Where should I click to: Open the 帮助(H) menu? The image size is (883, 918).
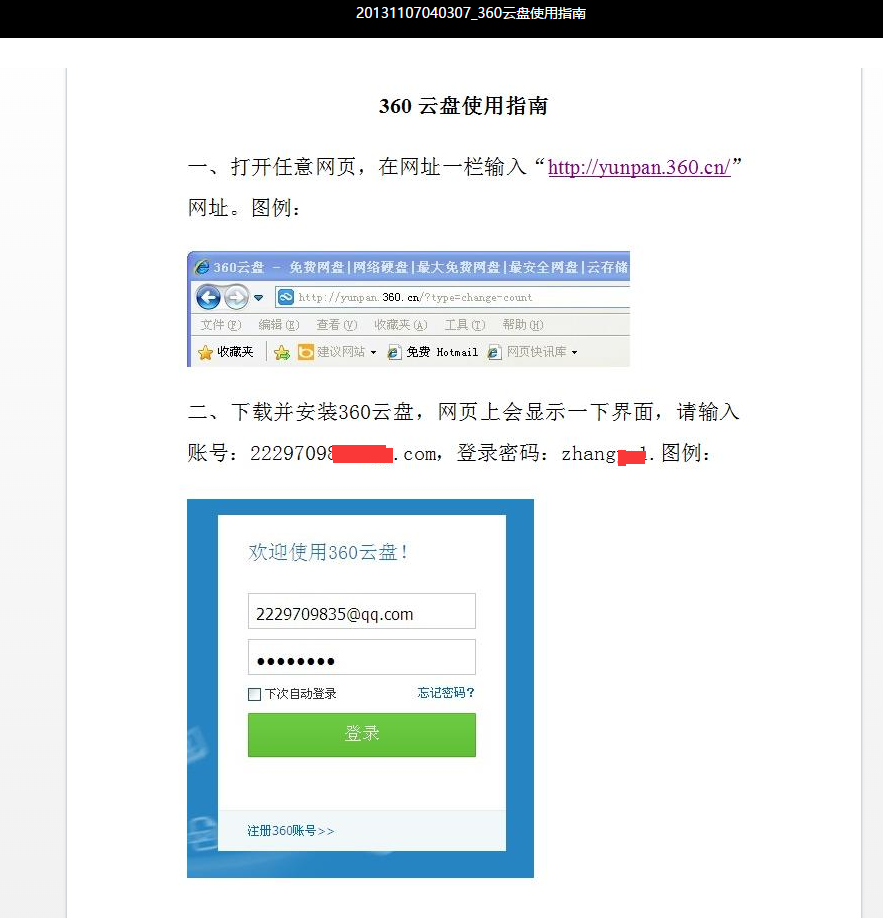(523, 324)
